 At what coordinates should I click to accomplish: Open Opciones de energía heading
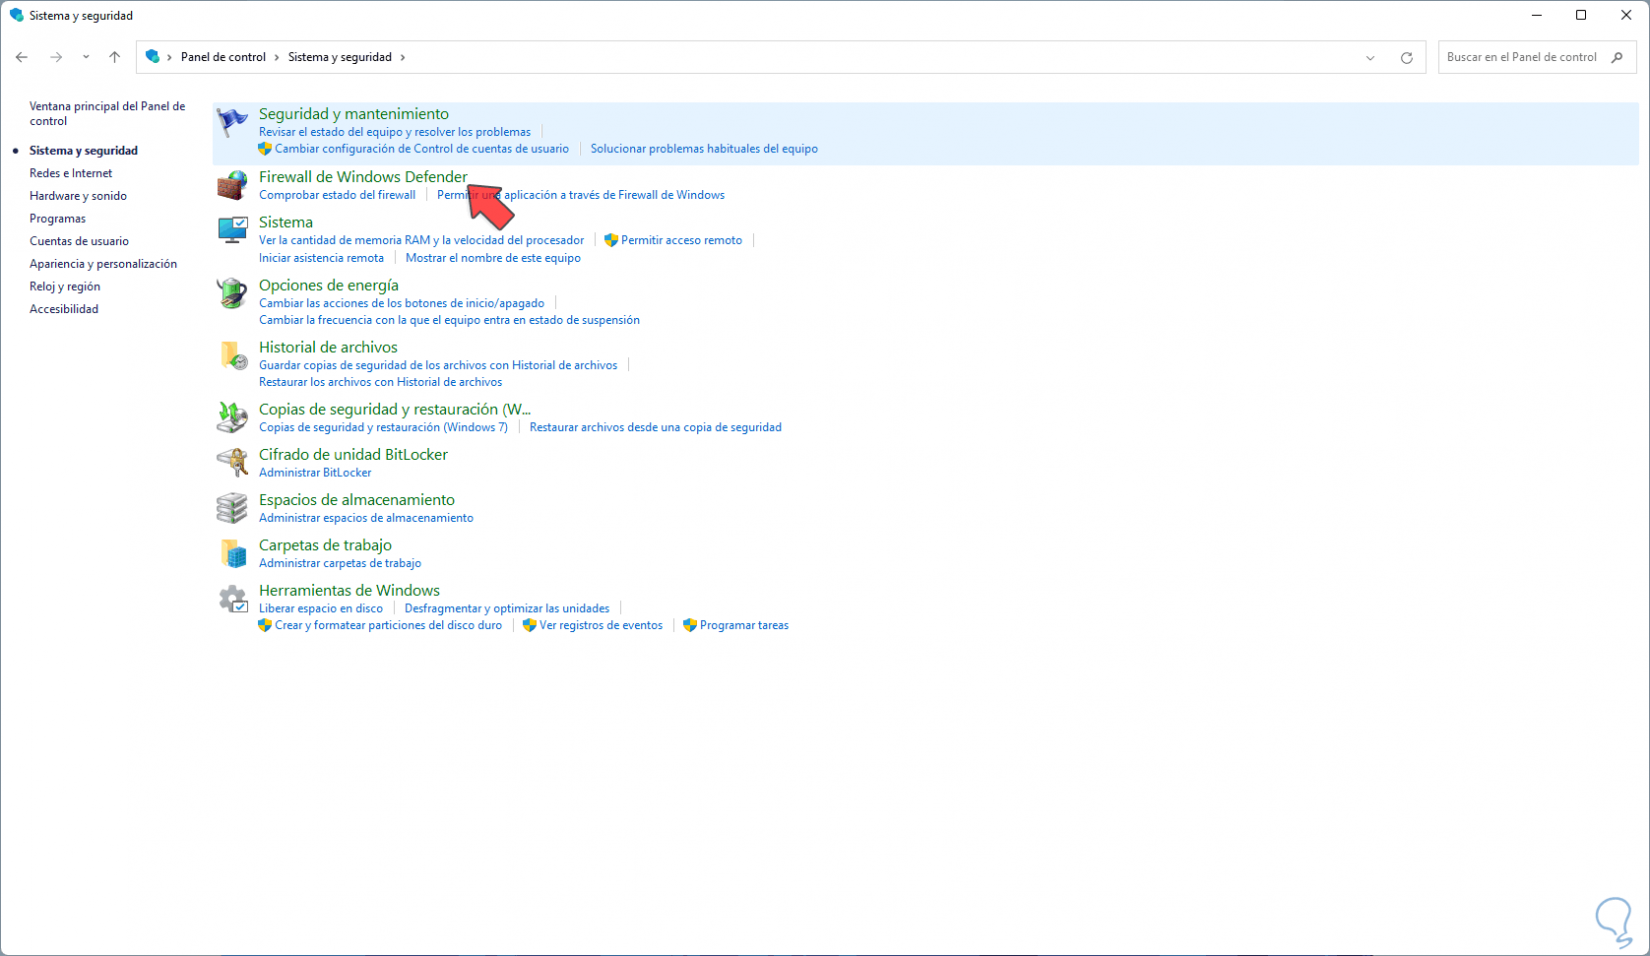pyautogui.click(x=329, y=285)
